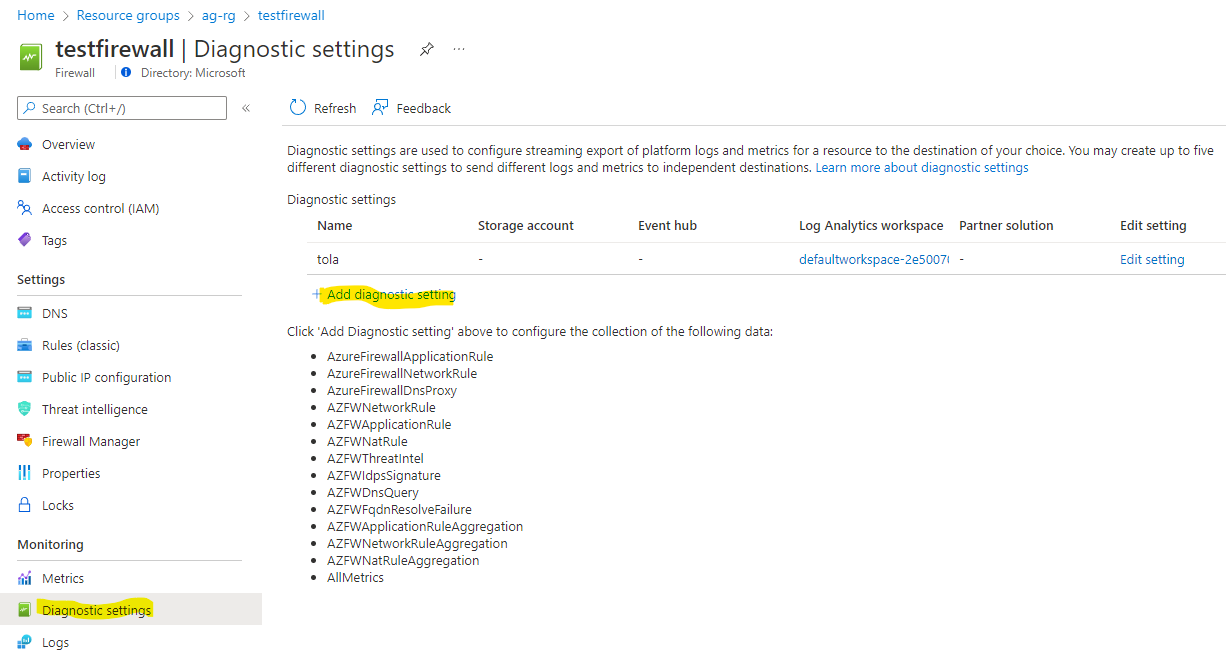
Task: Focus the Search (Ctrl+/) input field
Action: (122, 108)
